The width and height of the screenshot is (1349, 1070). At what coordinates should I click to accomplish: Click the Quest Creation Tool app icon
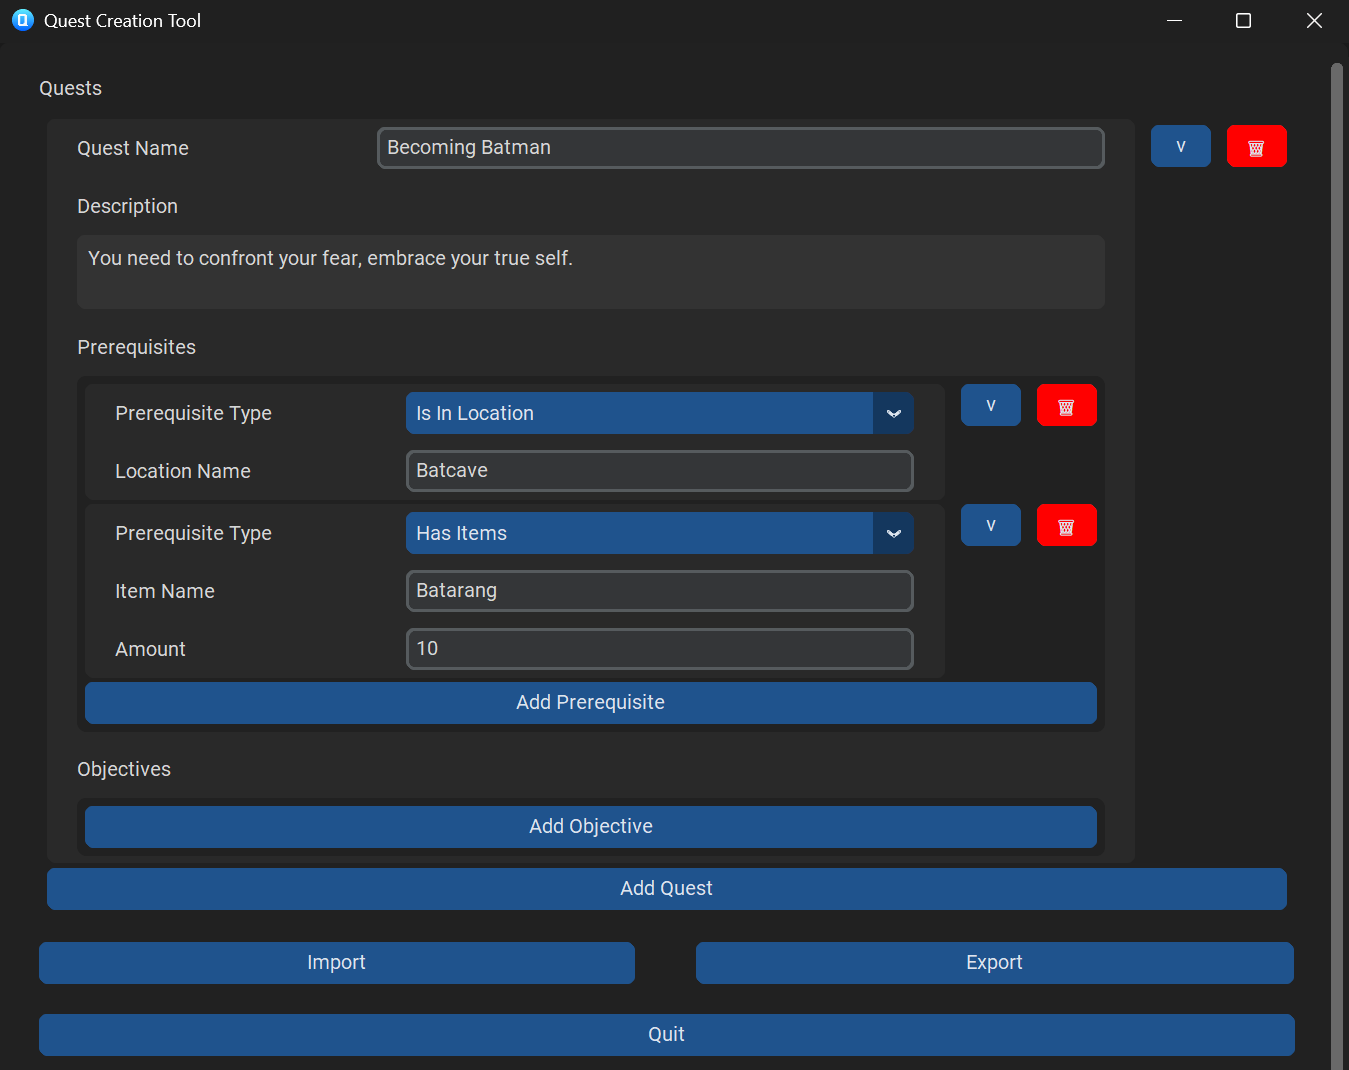pos(22,20)
